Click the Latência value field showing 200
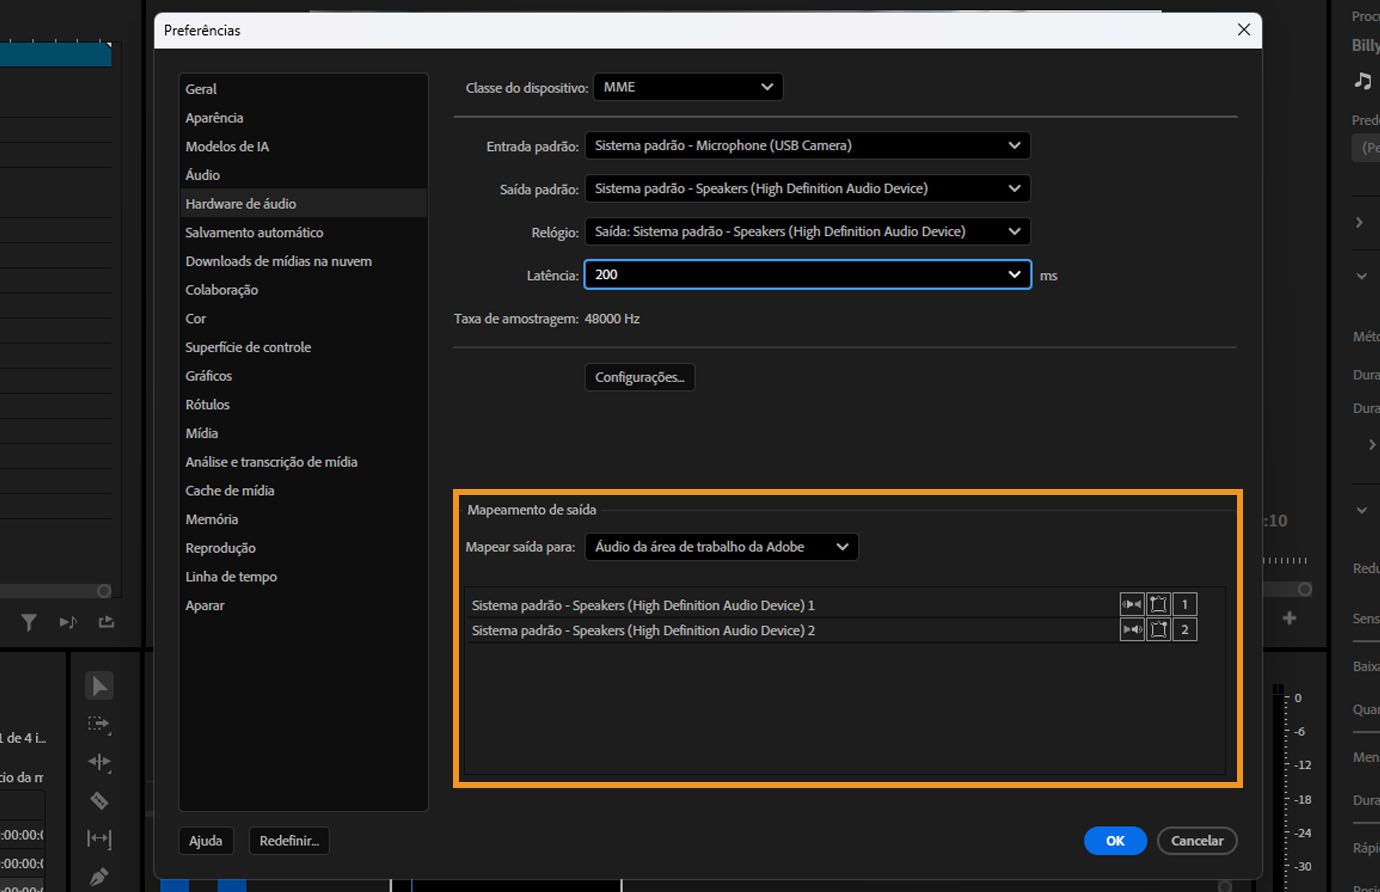The image size is (1380, 892). point(795,275)
